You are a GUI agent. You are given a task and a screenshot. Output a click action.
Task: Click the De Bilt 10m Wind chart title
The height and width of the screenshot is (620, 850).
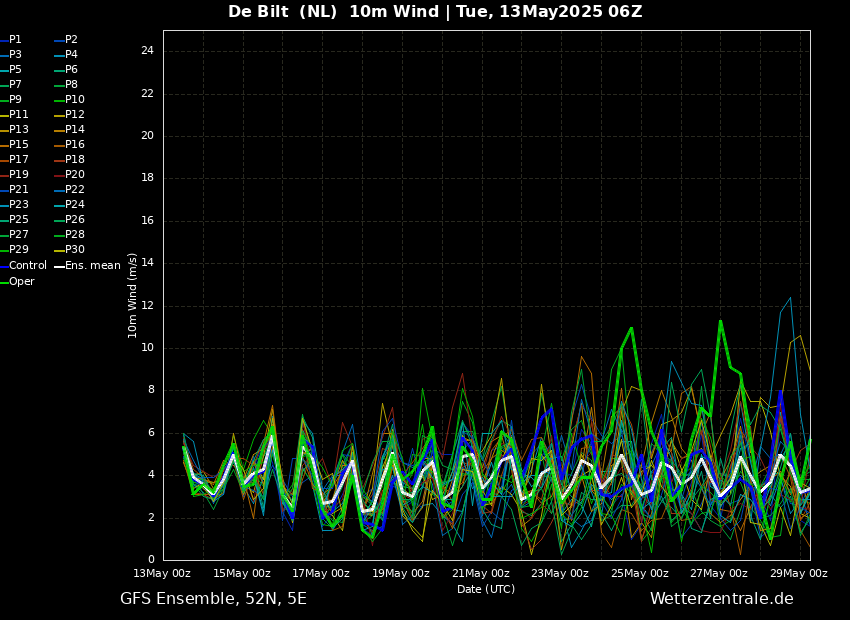(x=435, y=12)
